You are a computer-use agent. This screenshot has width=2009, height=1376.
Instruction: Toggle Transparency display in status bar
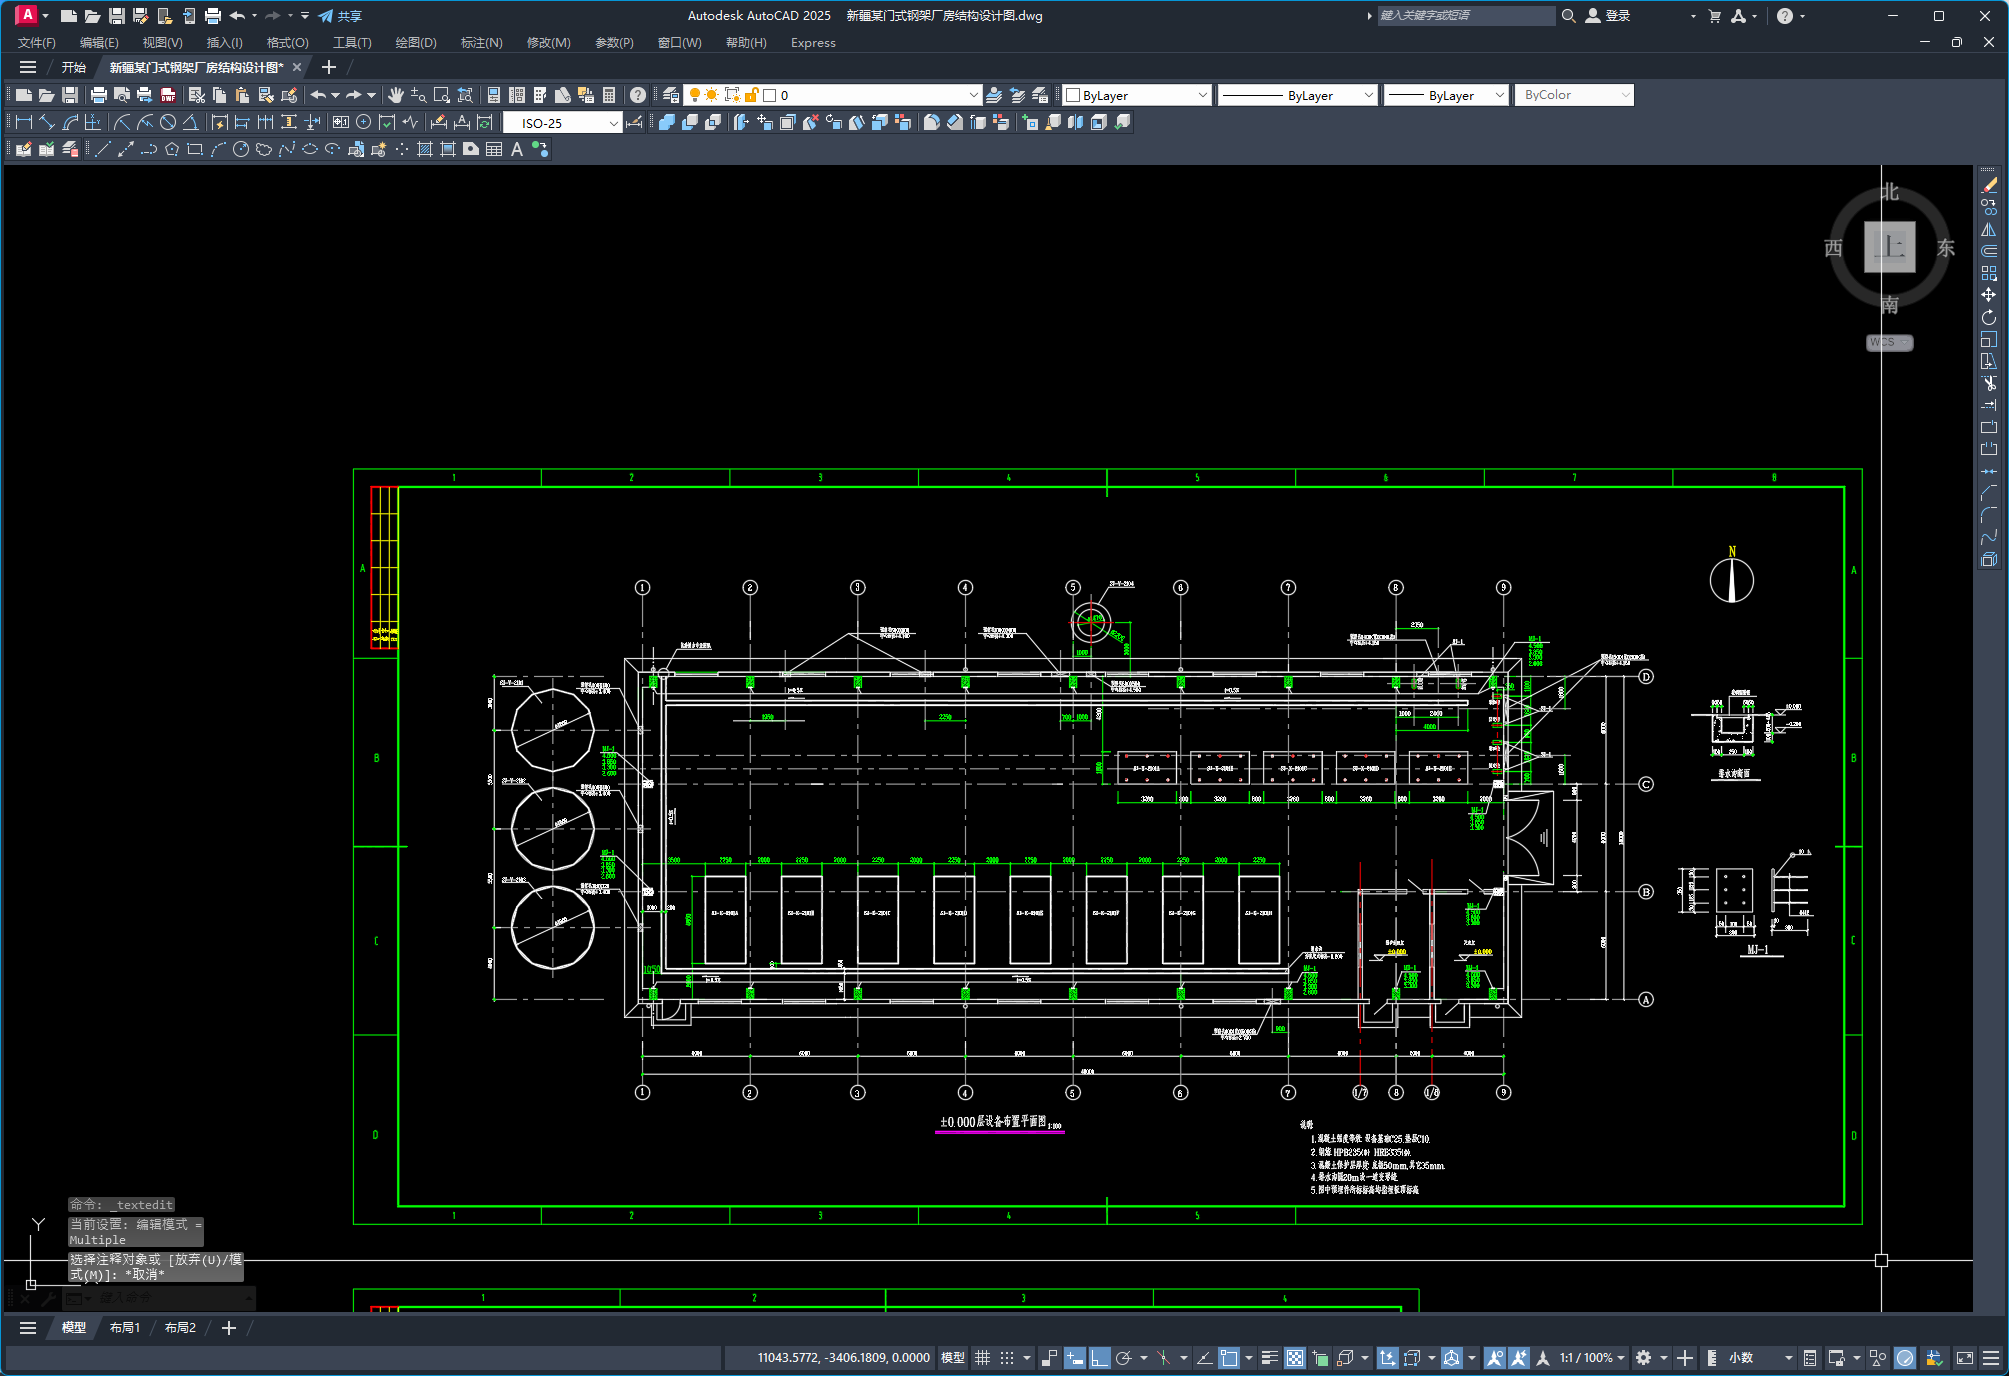coord(1295,1358)
